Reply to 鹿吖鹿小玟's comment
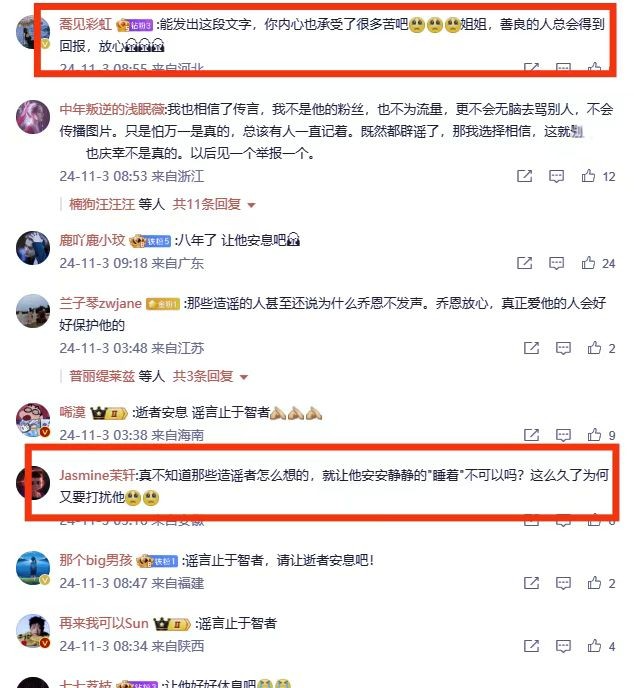This screenshot has width=634, height=688. pyautogui.click(x=556, y=263)
